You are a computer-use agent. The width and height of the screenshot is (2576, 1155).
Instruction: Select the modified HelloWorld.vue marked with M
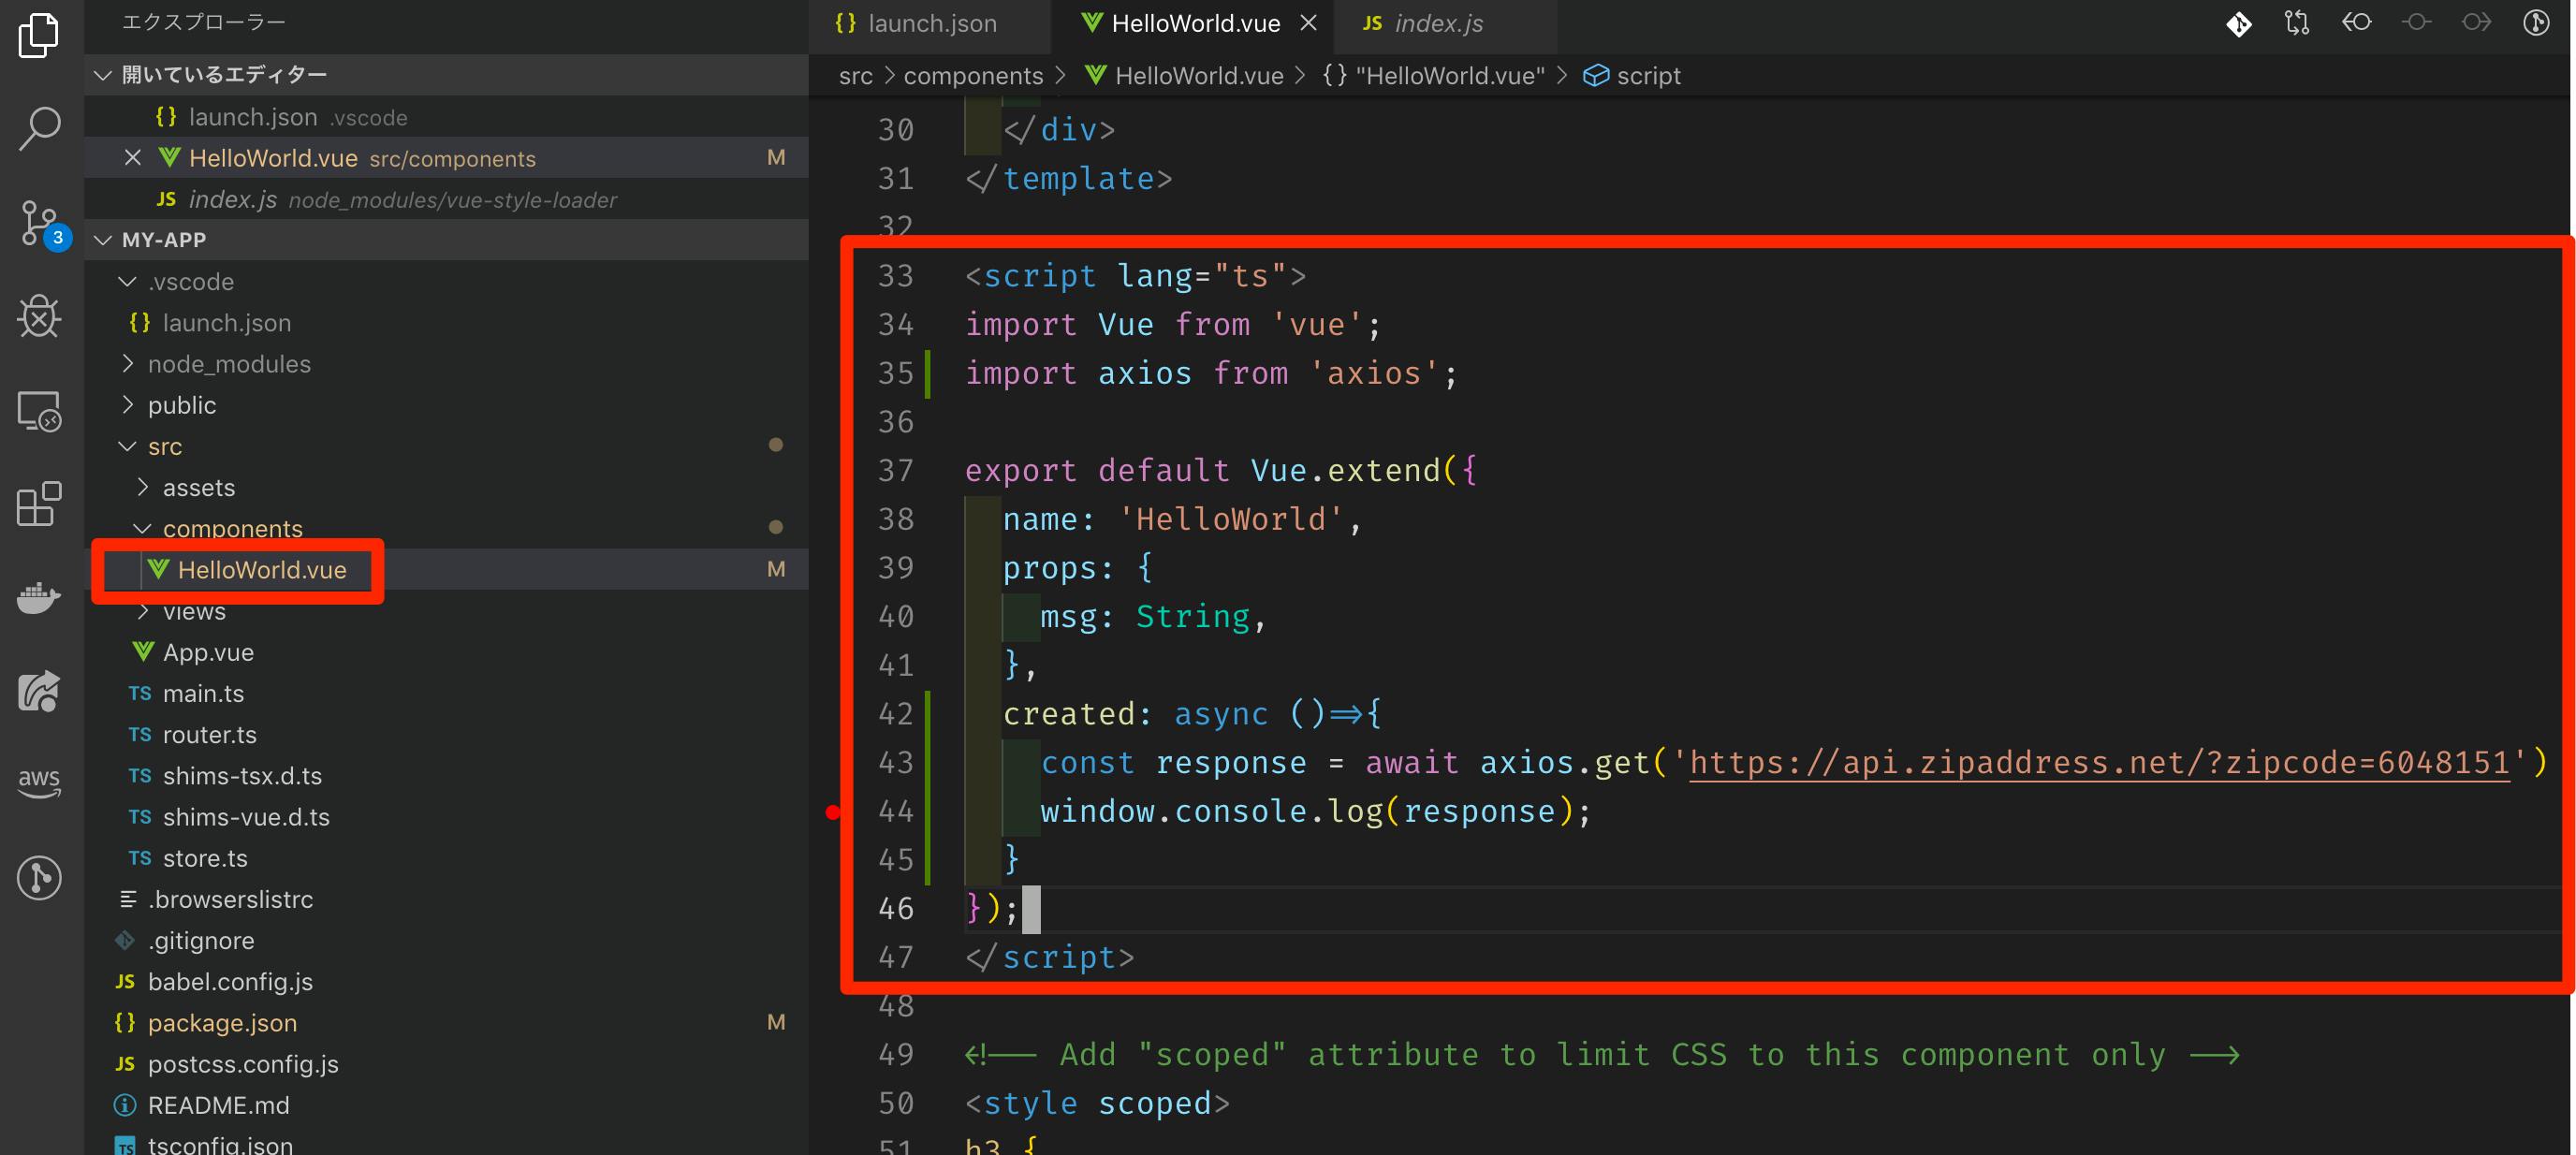[261, 569]
